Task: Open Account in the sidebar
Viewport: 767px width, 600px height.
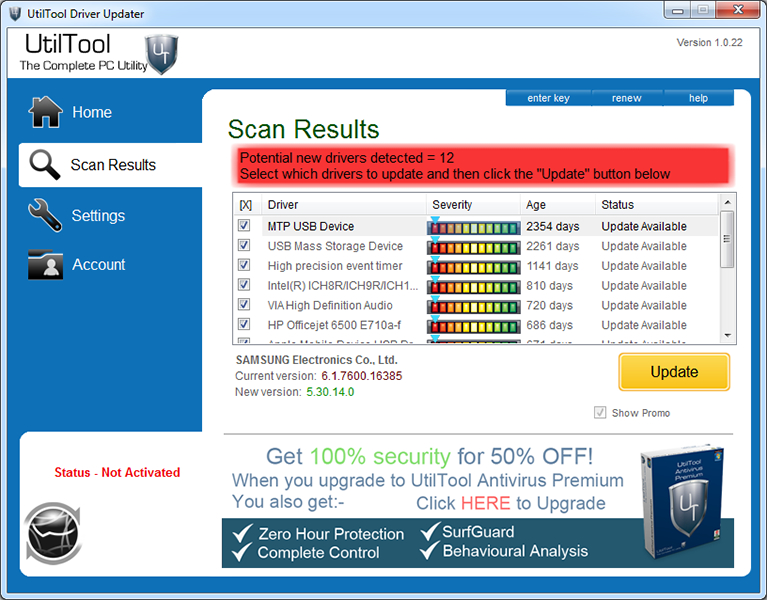Action: click(x=99, y=265)
